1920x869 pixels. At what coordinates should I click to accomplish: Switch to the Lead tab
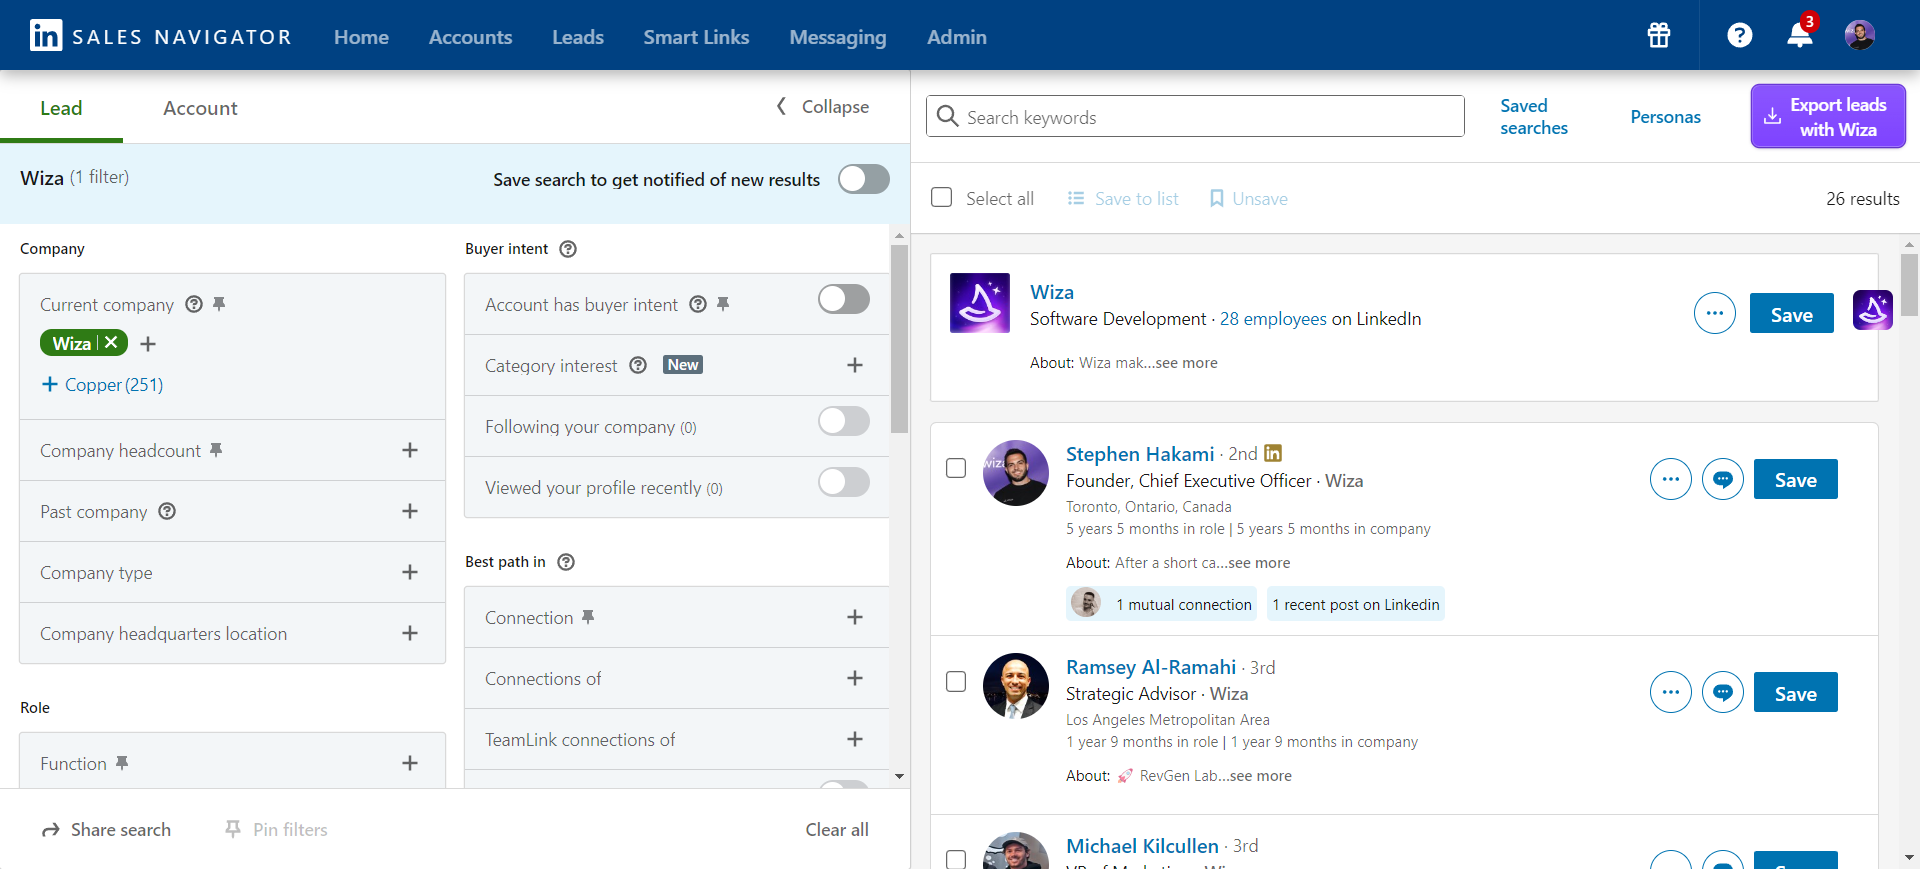click(61, 108)
